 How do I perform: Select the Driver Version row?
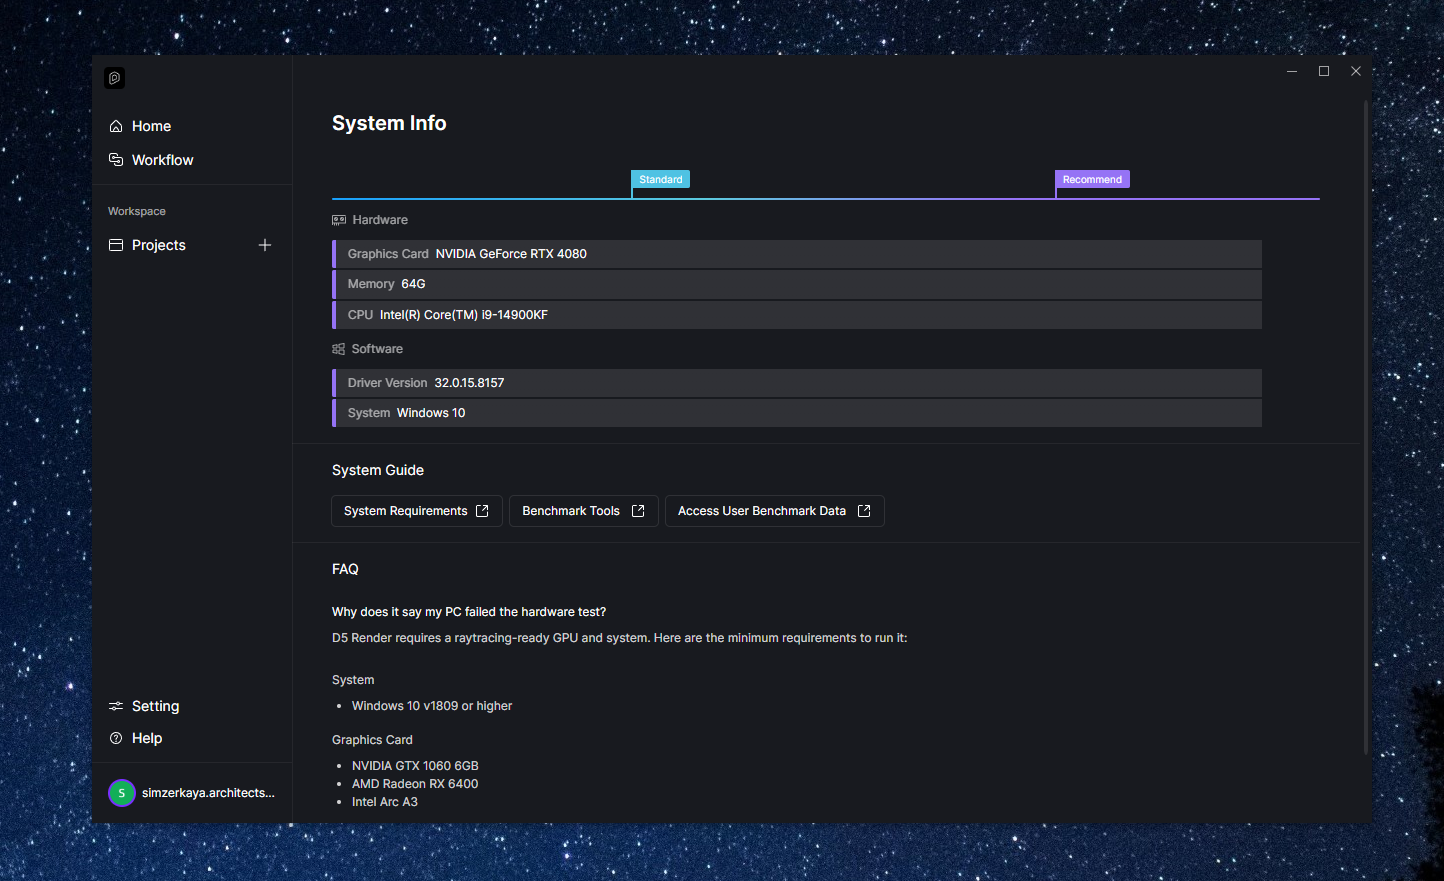tap(796, 383)
